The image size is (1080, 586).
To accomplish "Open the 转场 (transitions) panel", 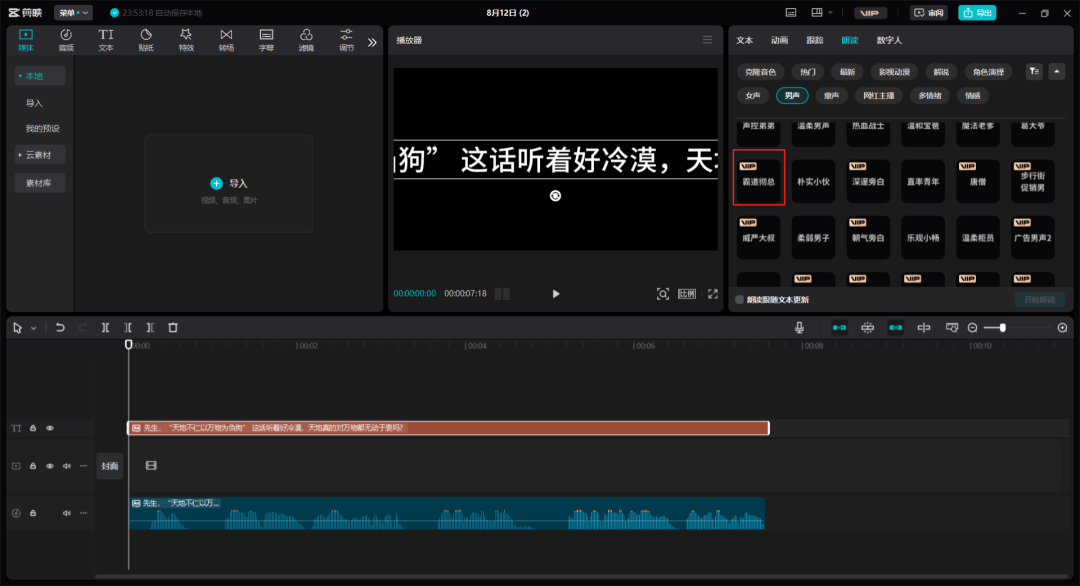I will [226, 40].
